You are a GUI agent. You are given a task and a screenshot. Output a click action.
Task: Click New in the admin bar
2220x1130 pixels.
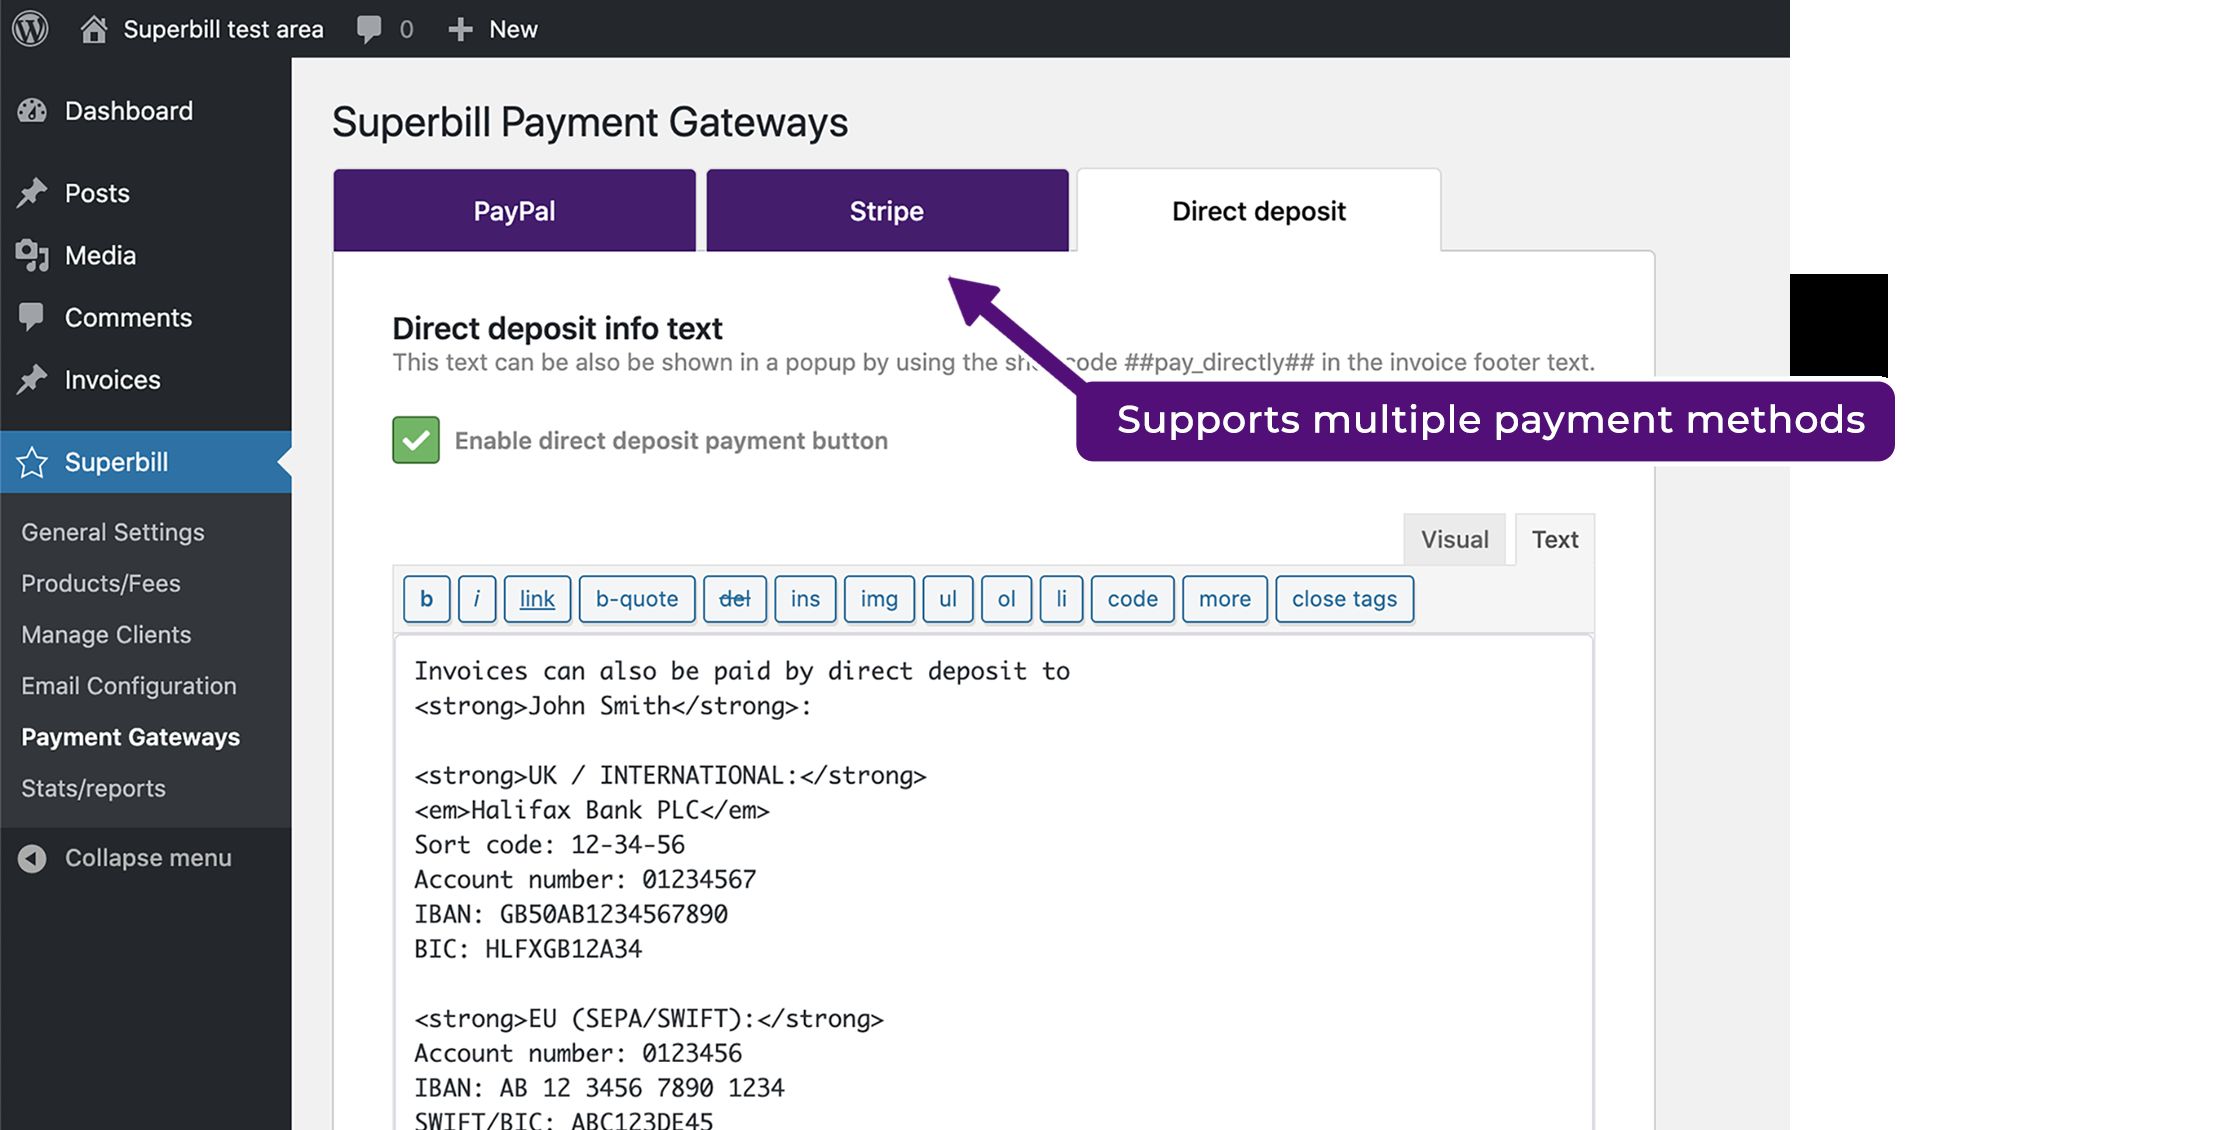click(x=513, y=29)
